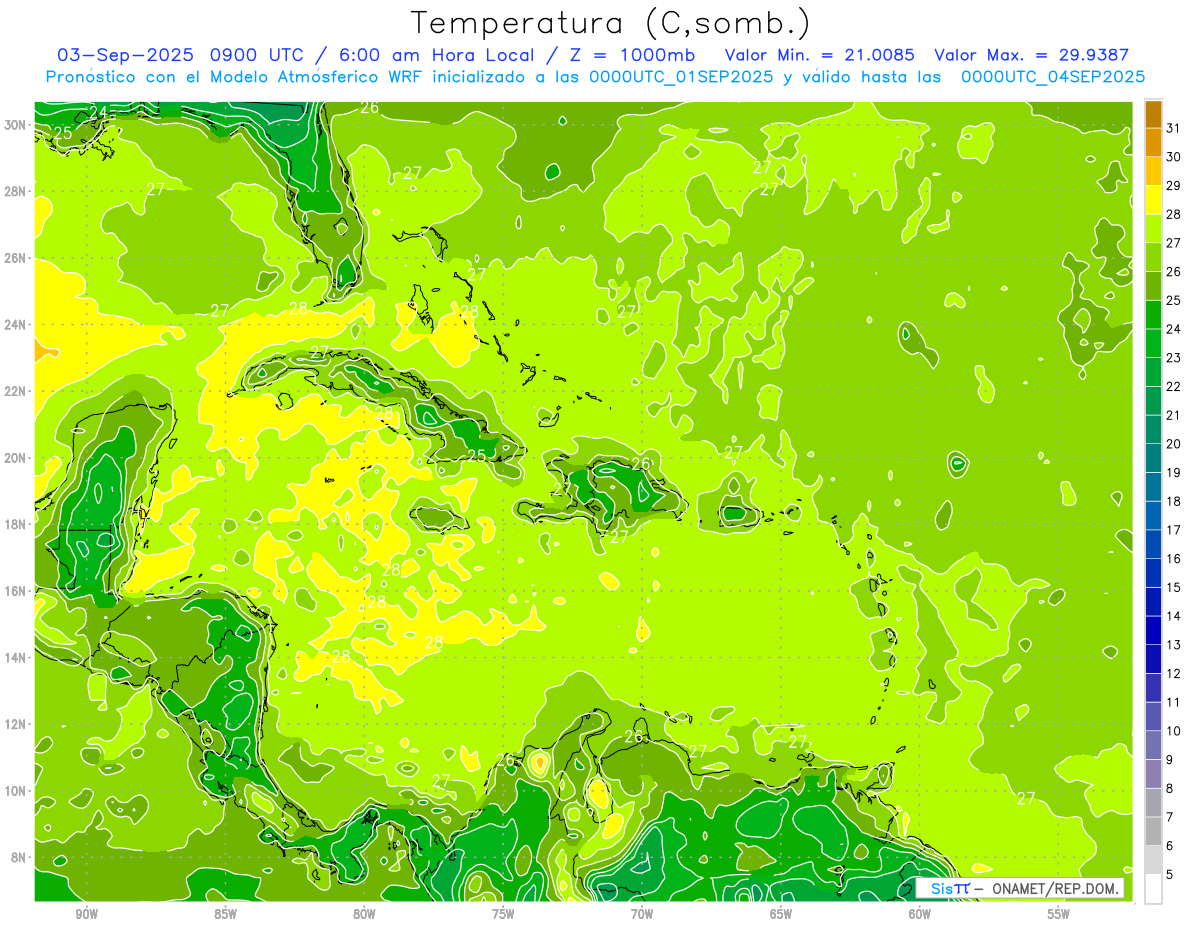Click the 75W longitude axis label

[x=503, y=914]
